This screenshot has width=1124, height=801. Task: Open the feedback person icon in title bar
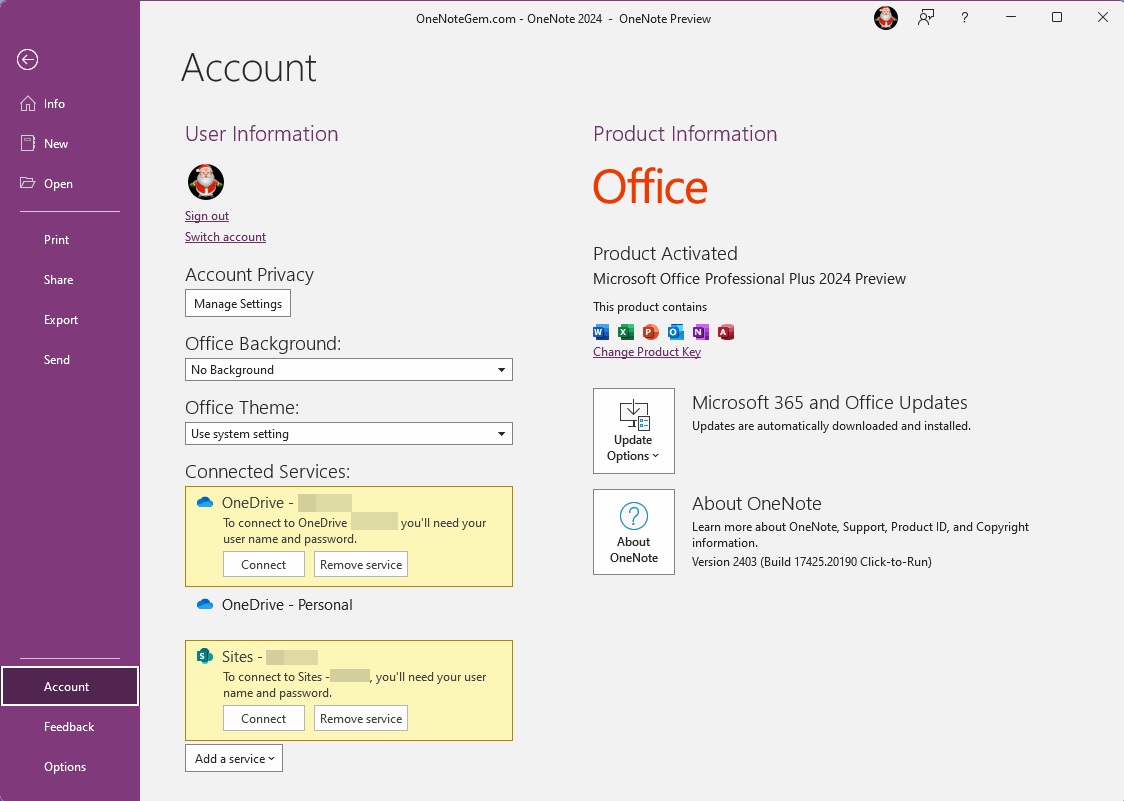tap(926, 18)
